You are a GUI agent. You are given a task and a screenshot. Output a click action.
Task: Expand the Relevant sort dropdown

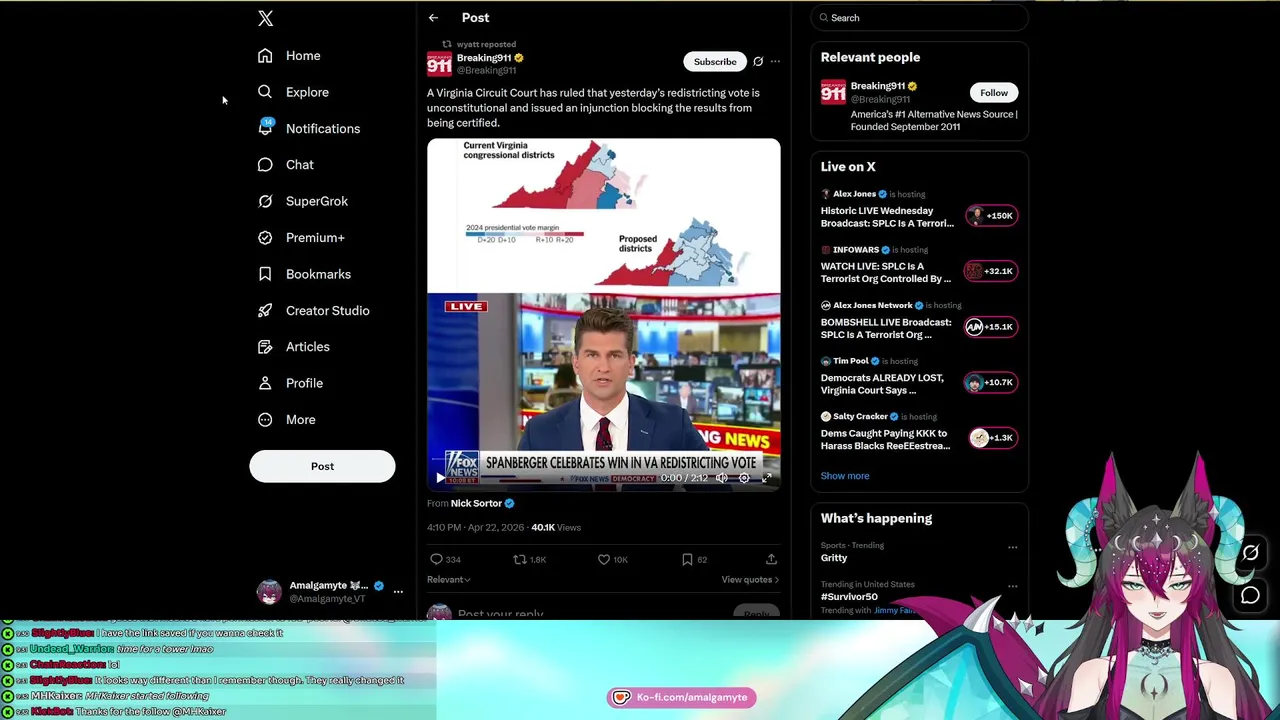448,580
